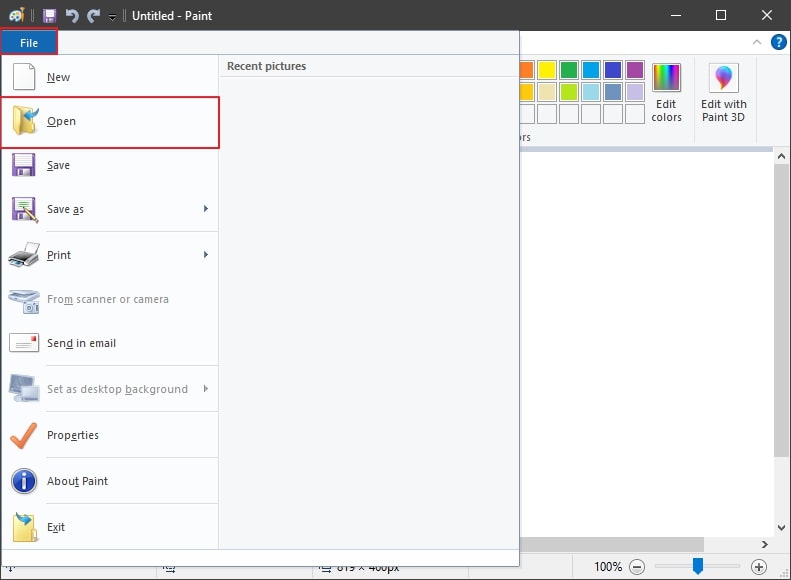
Task: Click the orange checkmark Properties icon
Action: tap(23, 435)
